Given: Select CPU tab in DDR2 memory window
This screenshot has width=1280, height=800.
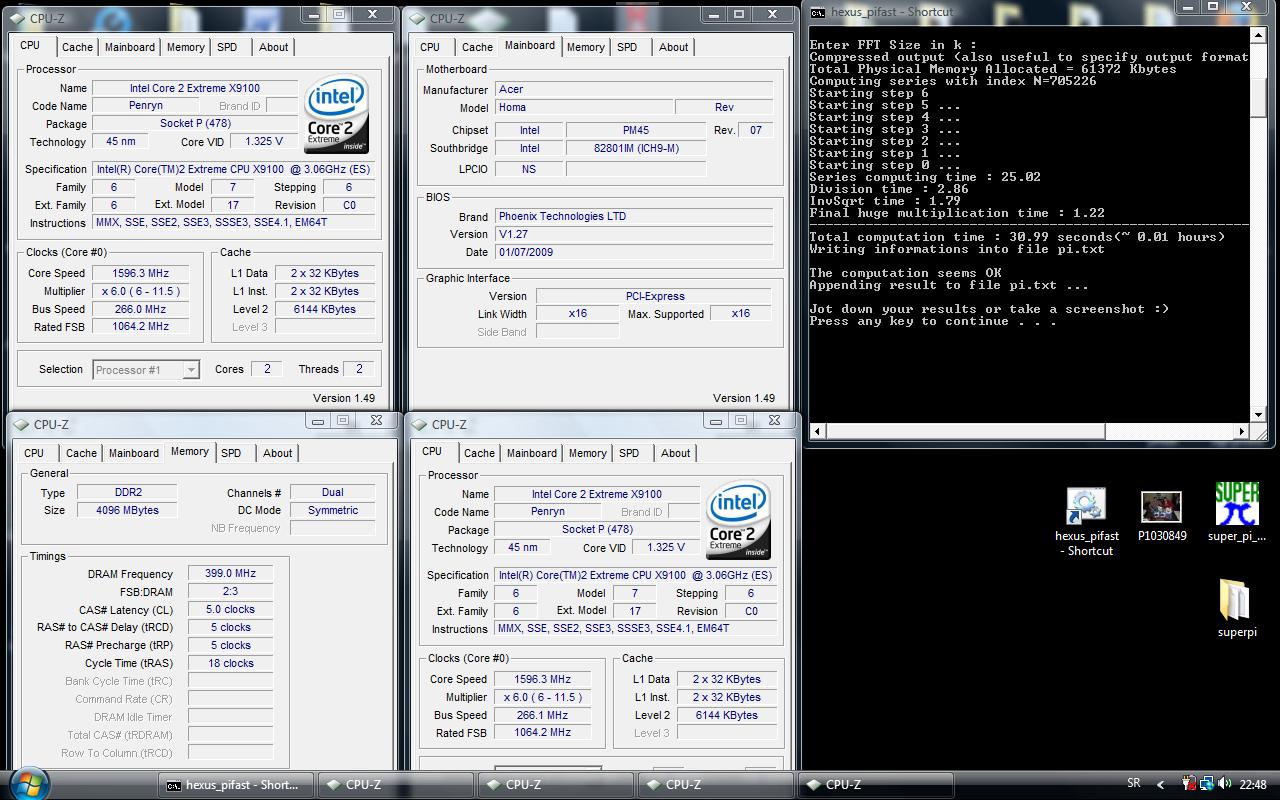Looking at the screenshot, I should pyautogui.click(x=34, y=453).
